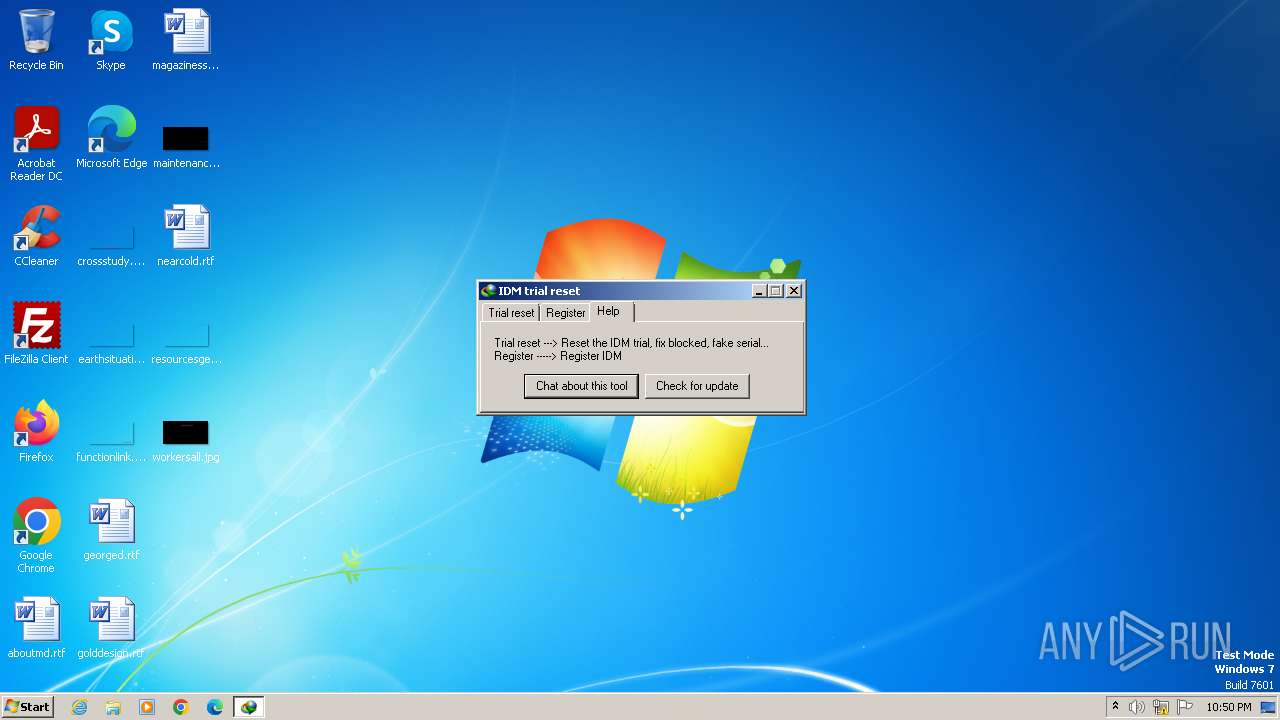Viewport: 1280px width, 720px height.
Task: Open the volume control tray icon
Action: click(x=1137, y=707)
